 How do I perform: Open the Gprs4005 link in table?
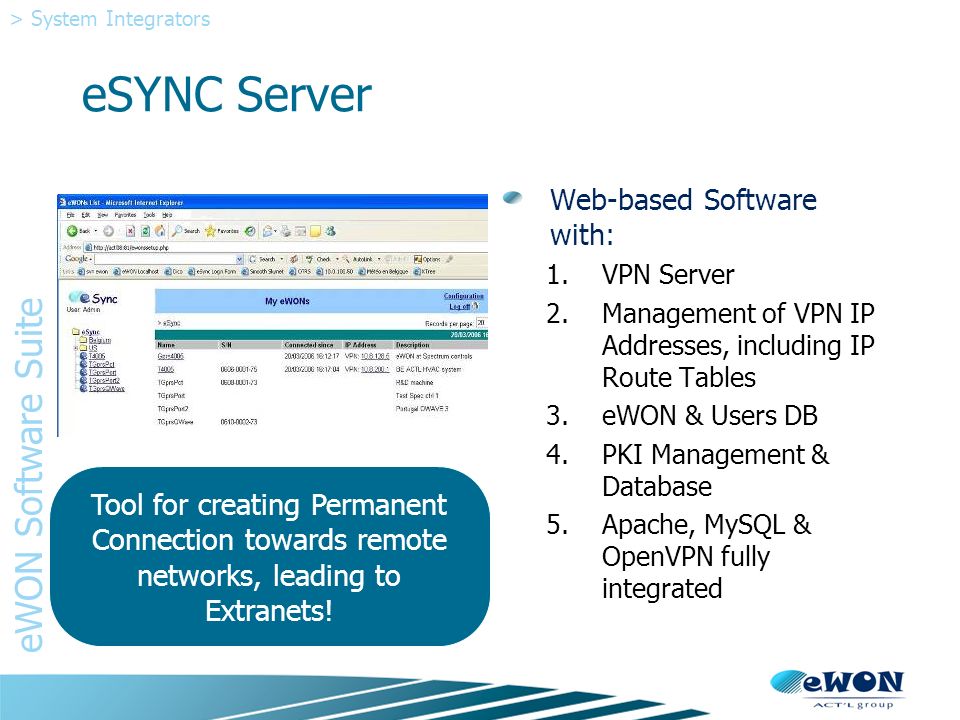pos(171,356)
